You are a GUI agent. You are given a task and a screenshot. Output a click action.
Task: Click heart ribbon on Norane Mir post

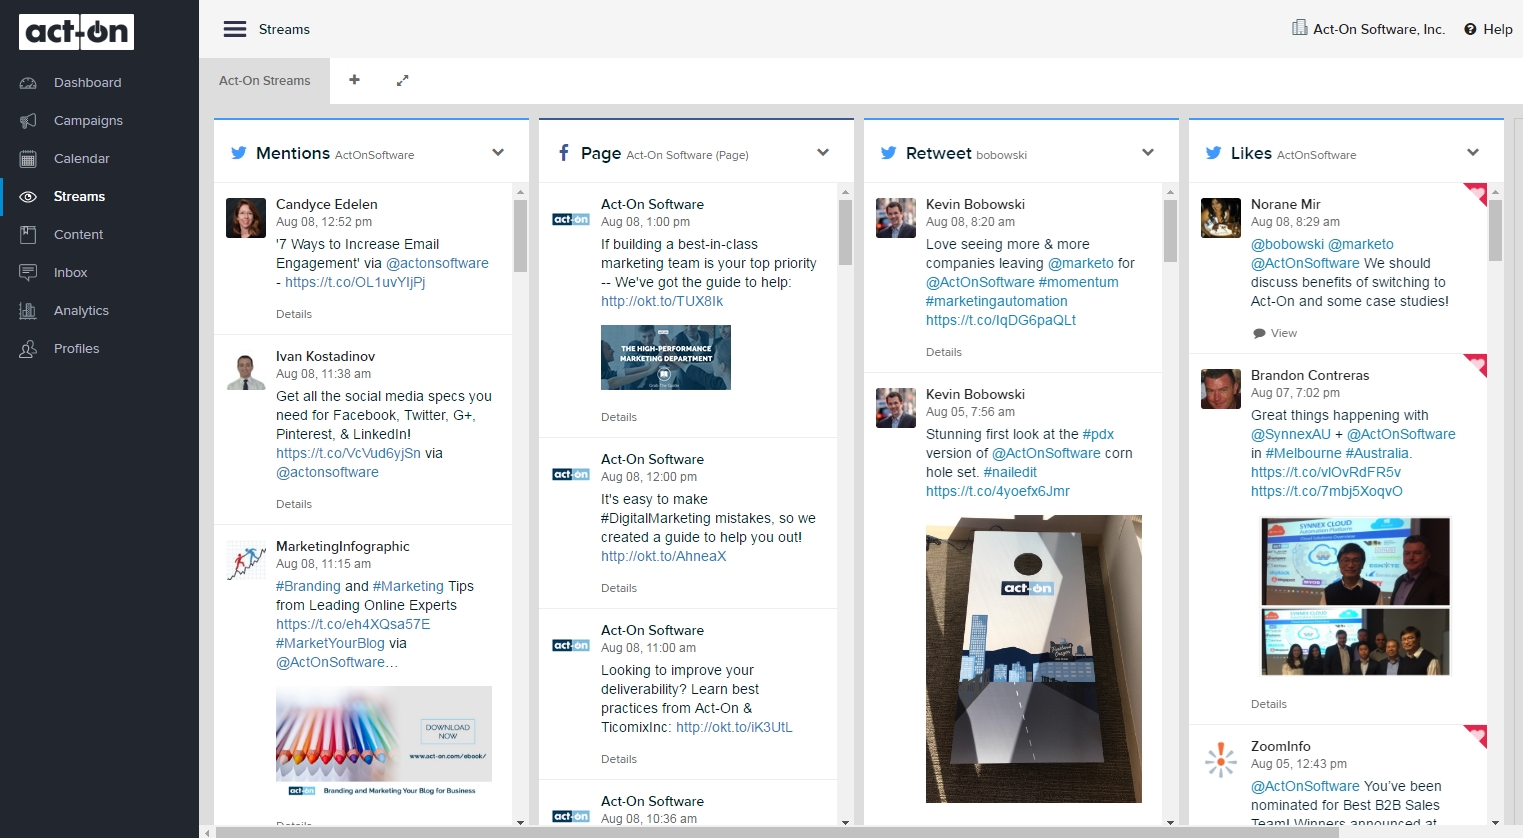coord(1476,194)
